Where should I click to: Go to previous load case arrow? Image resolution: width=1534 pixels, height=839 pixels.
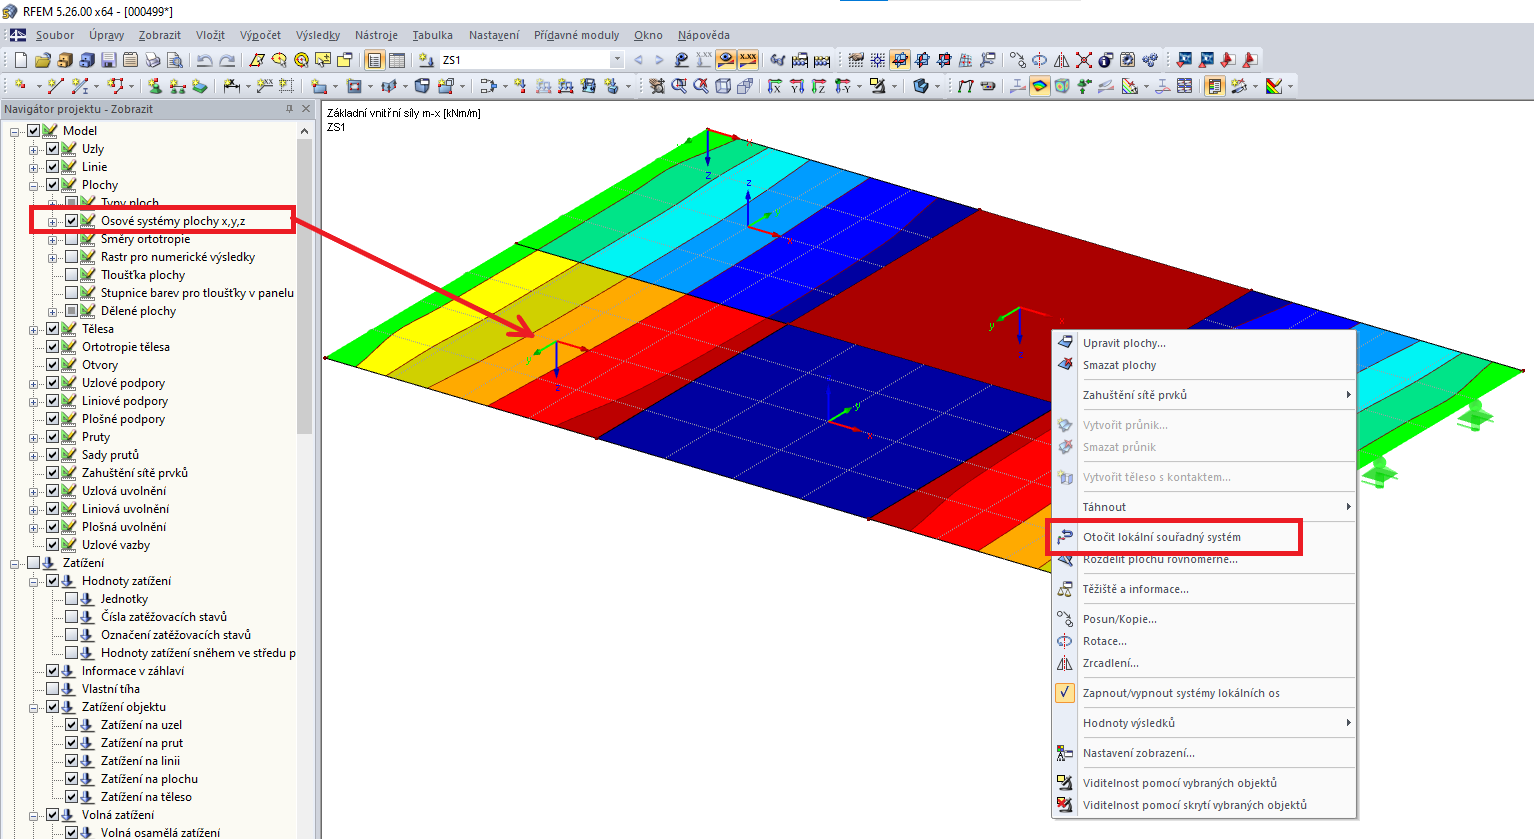point(638,60)
